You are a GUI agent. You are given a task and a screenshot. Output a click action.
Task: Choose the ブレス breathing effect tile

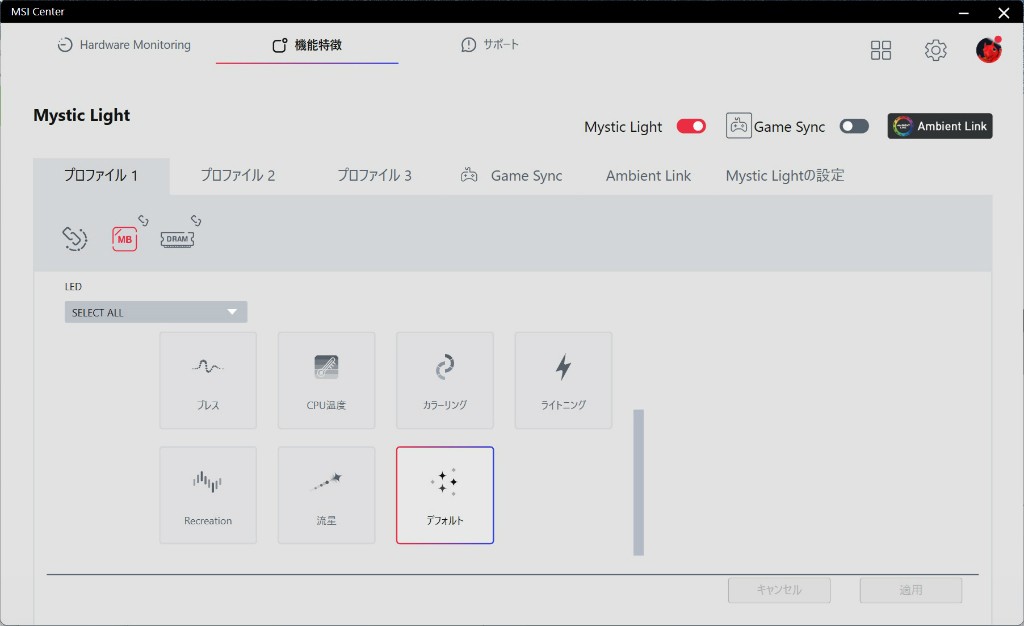point(208,381)
